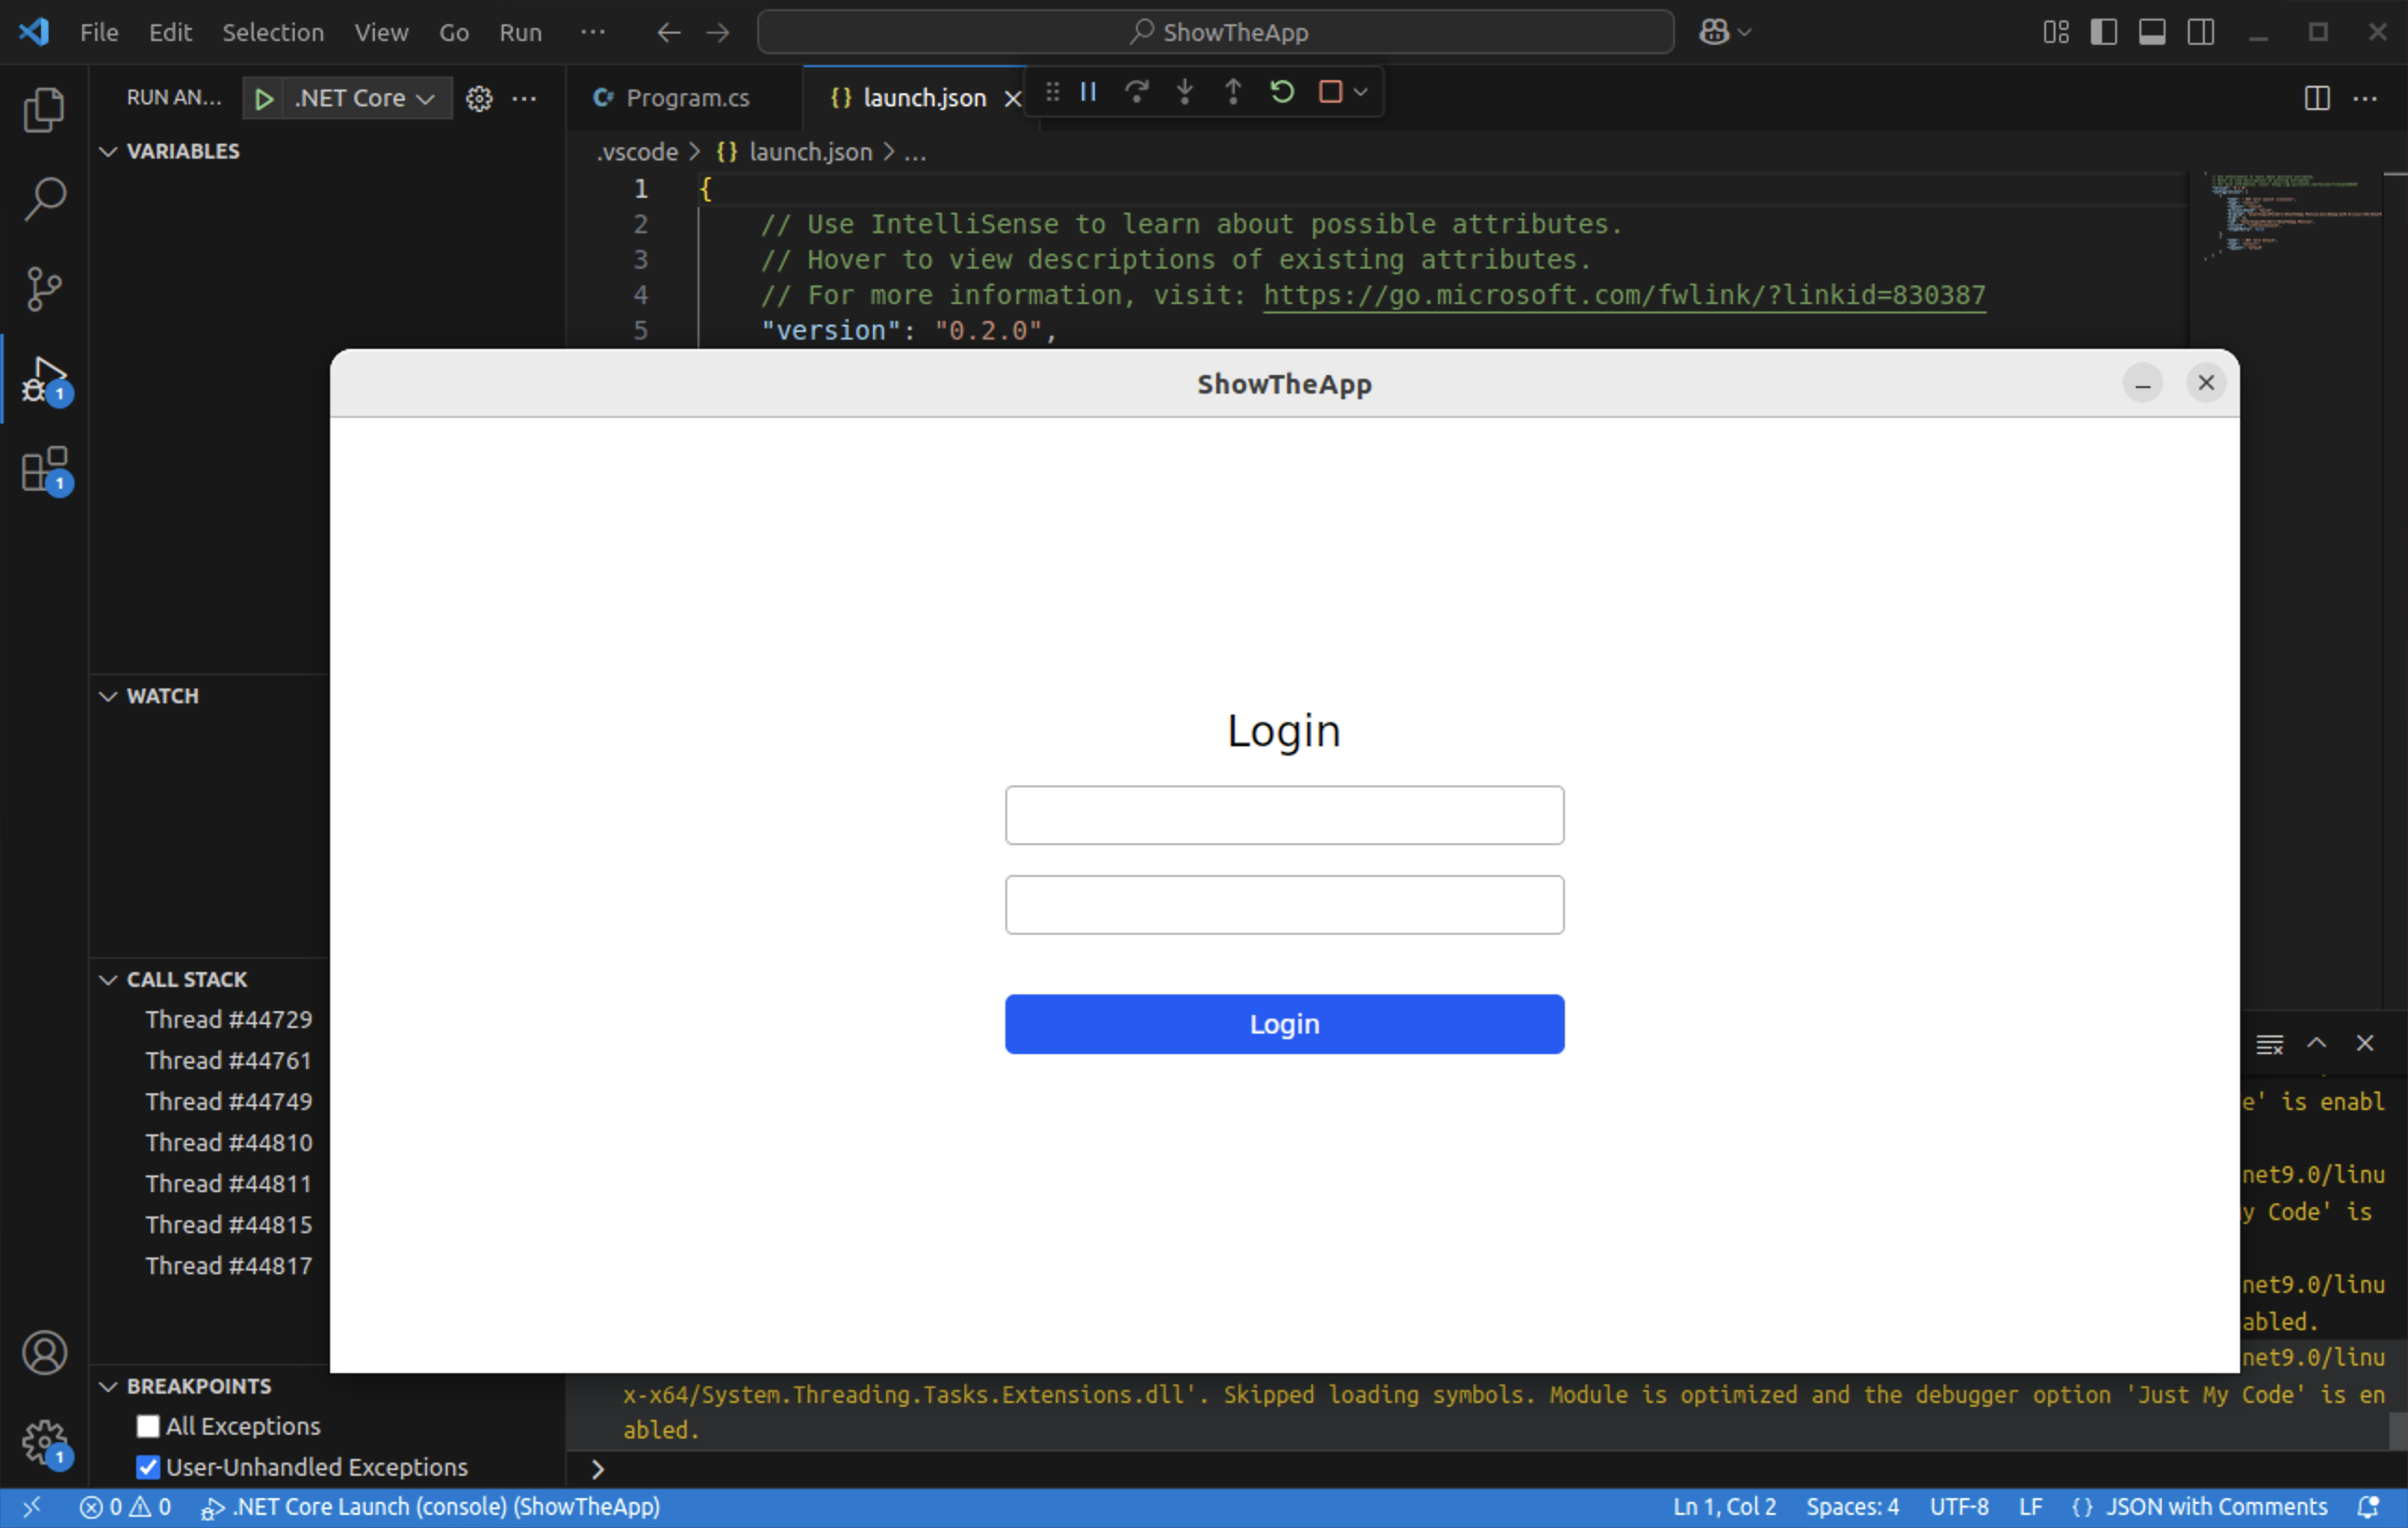The height and width of the screenshot is (1528, 2408).
Task: Open the Copilot chat icon
Action: click(x=1714, y=32)
